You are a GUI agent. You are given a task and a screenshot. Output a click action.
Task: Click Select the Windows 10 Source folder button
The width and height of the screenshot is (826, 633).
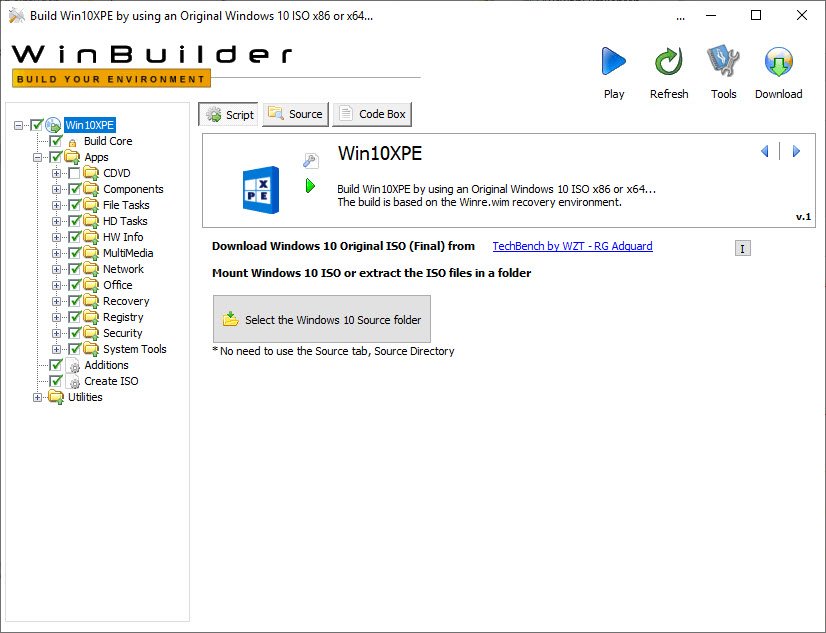pos(322,319)
